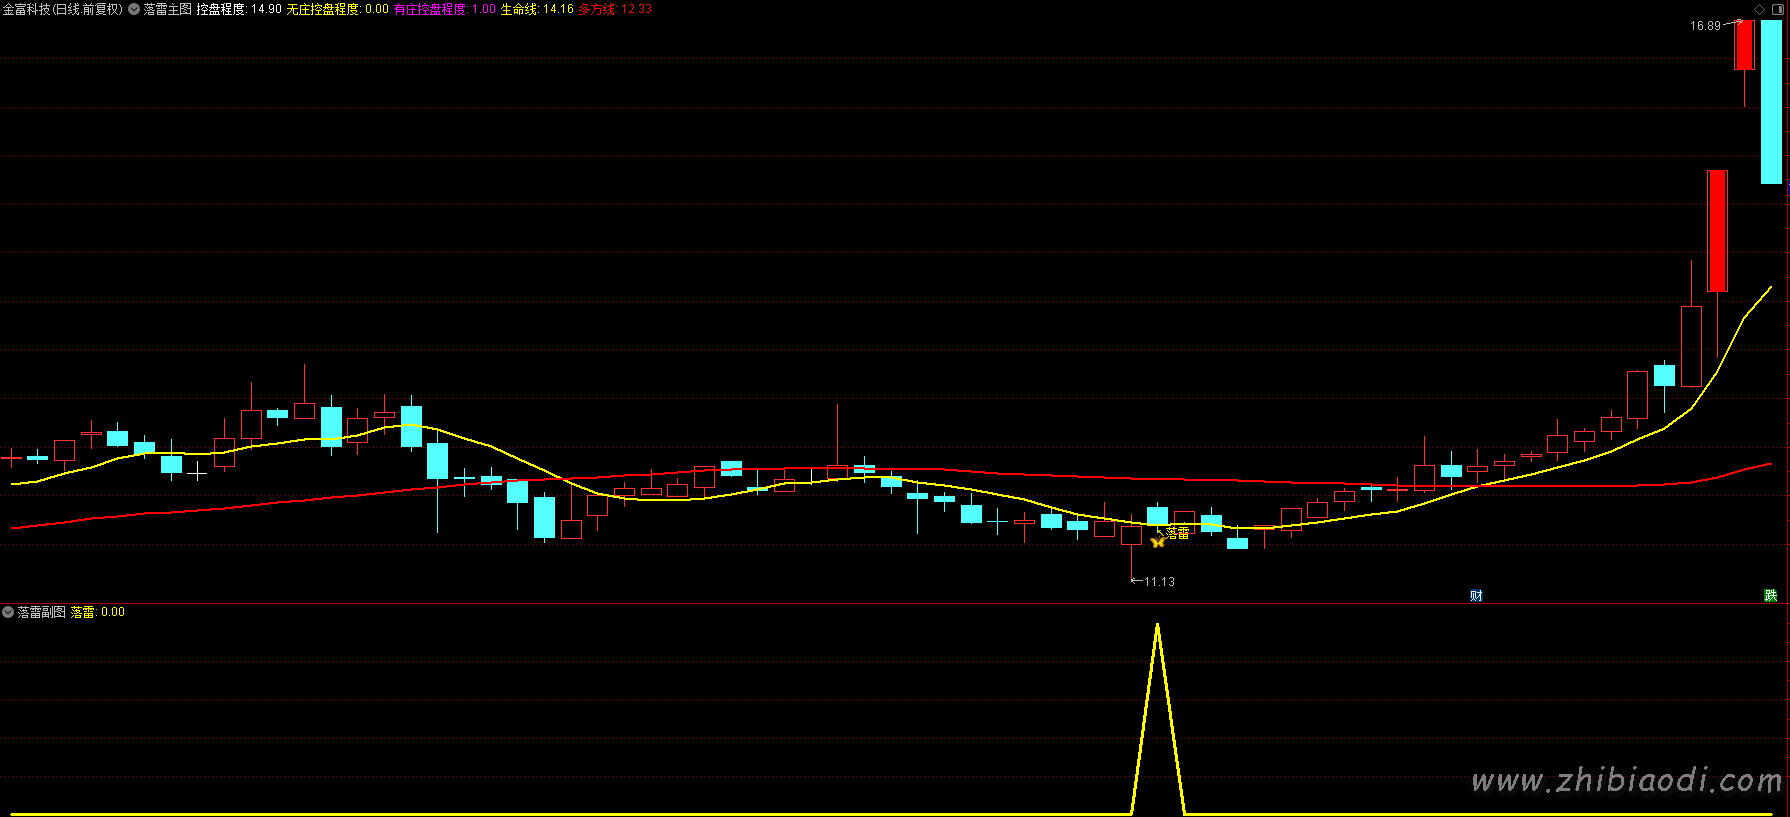Click the yellow 落雷 spike peak in sub-chart
The image size is (1790, 817).
1157,626
